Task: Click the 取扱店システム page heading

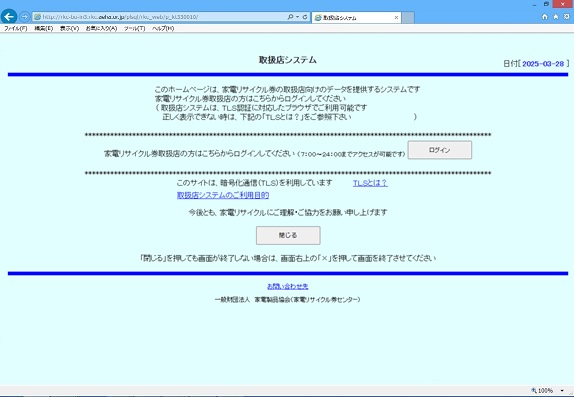Action: point(288,60)
